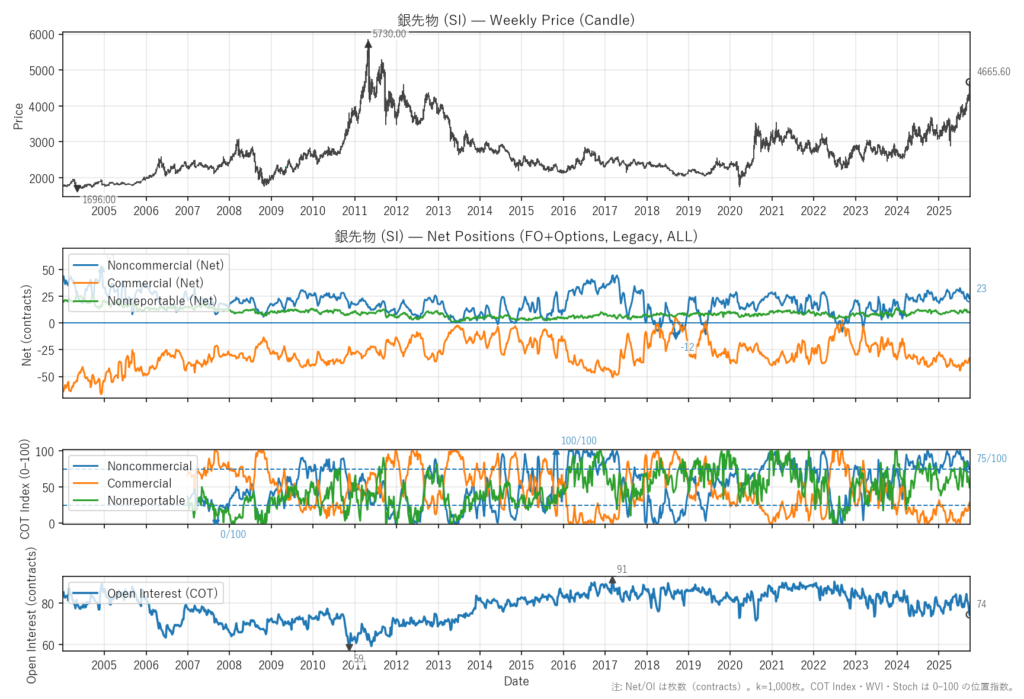Viewport: 1024px width, 699px height.
Task: Click the 5730.00 peak price arrow marker
Action: tap(368, 43)
